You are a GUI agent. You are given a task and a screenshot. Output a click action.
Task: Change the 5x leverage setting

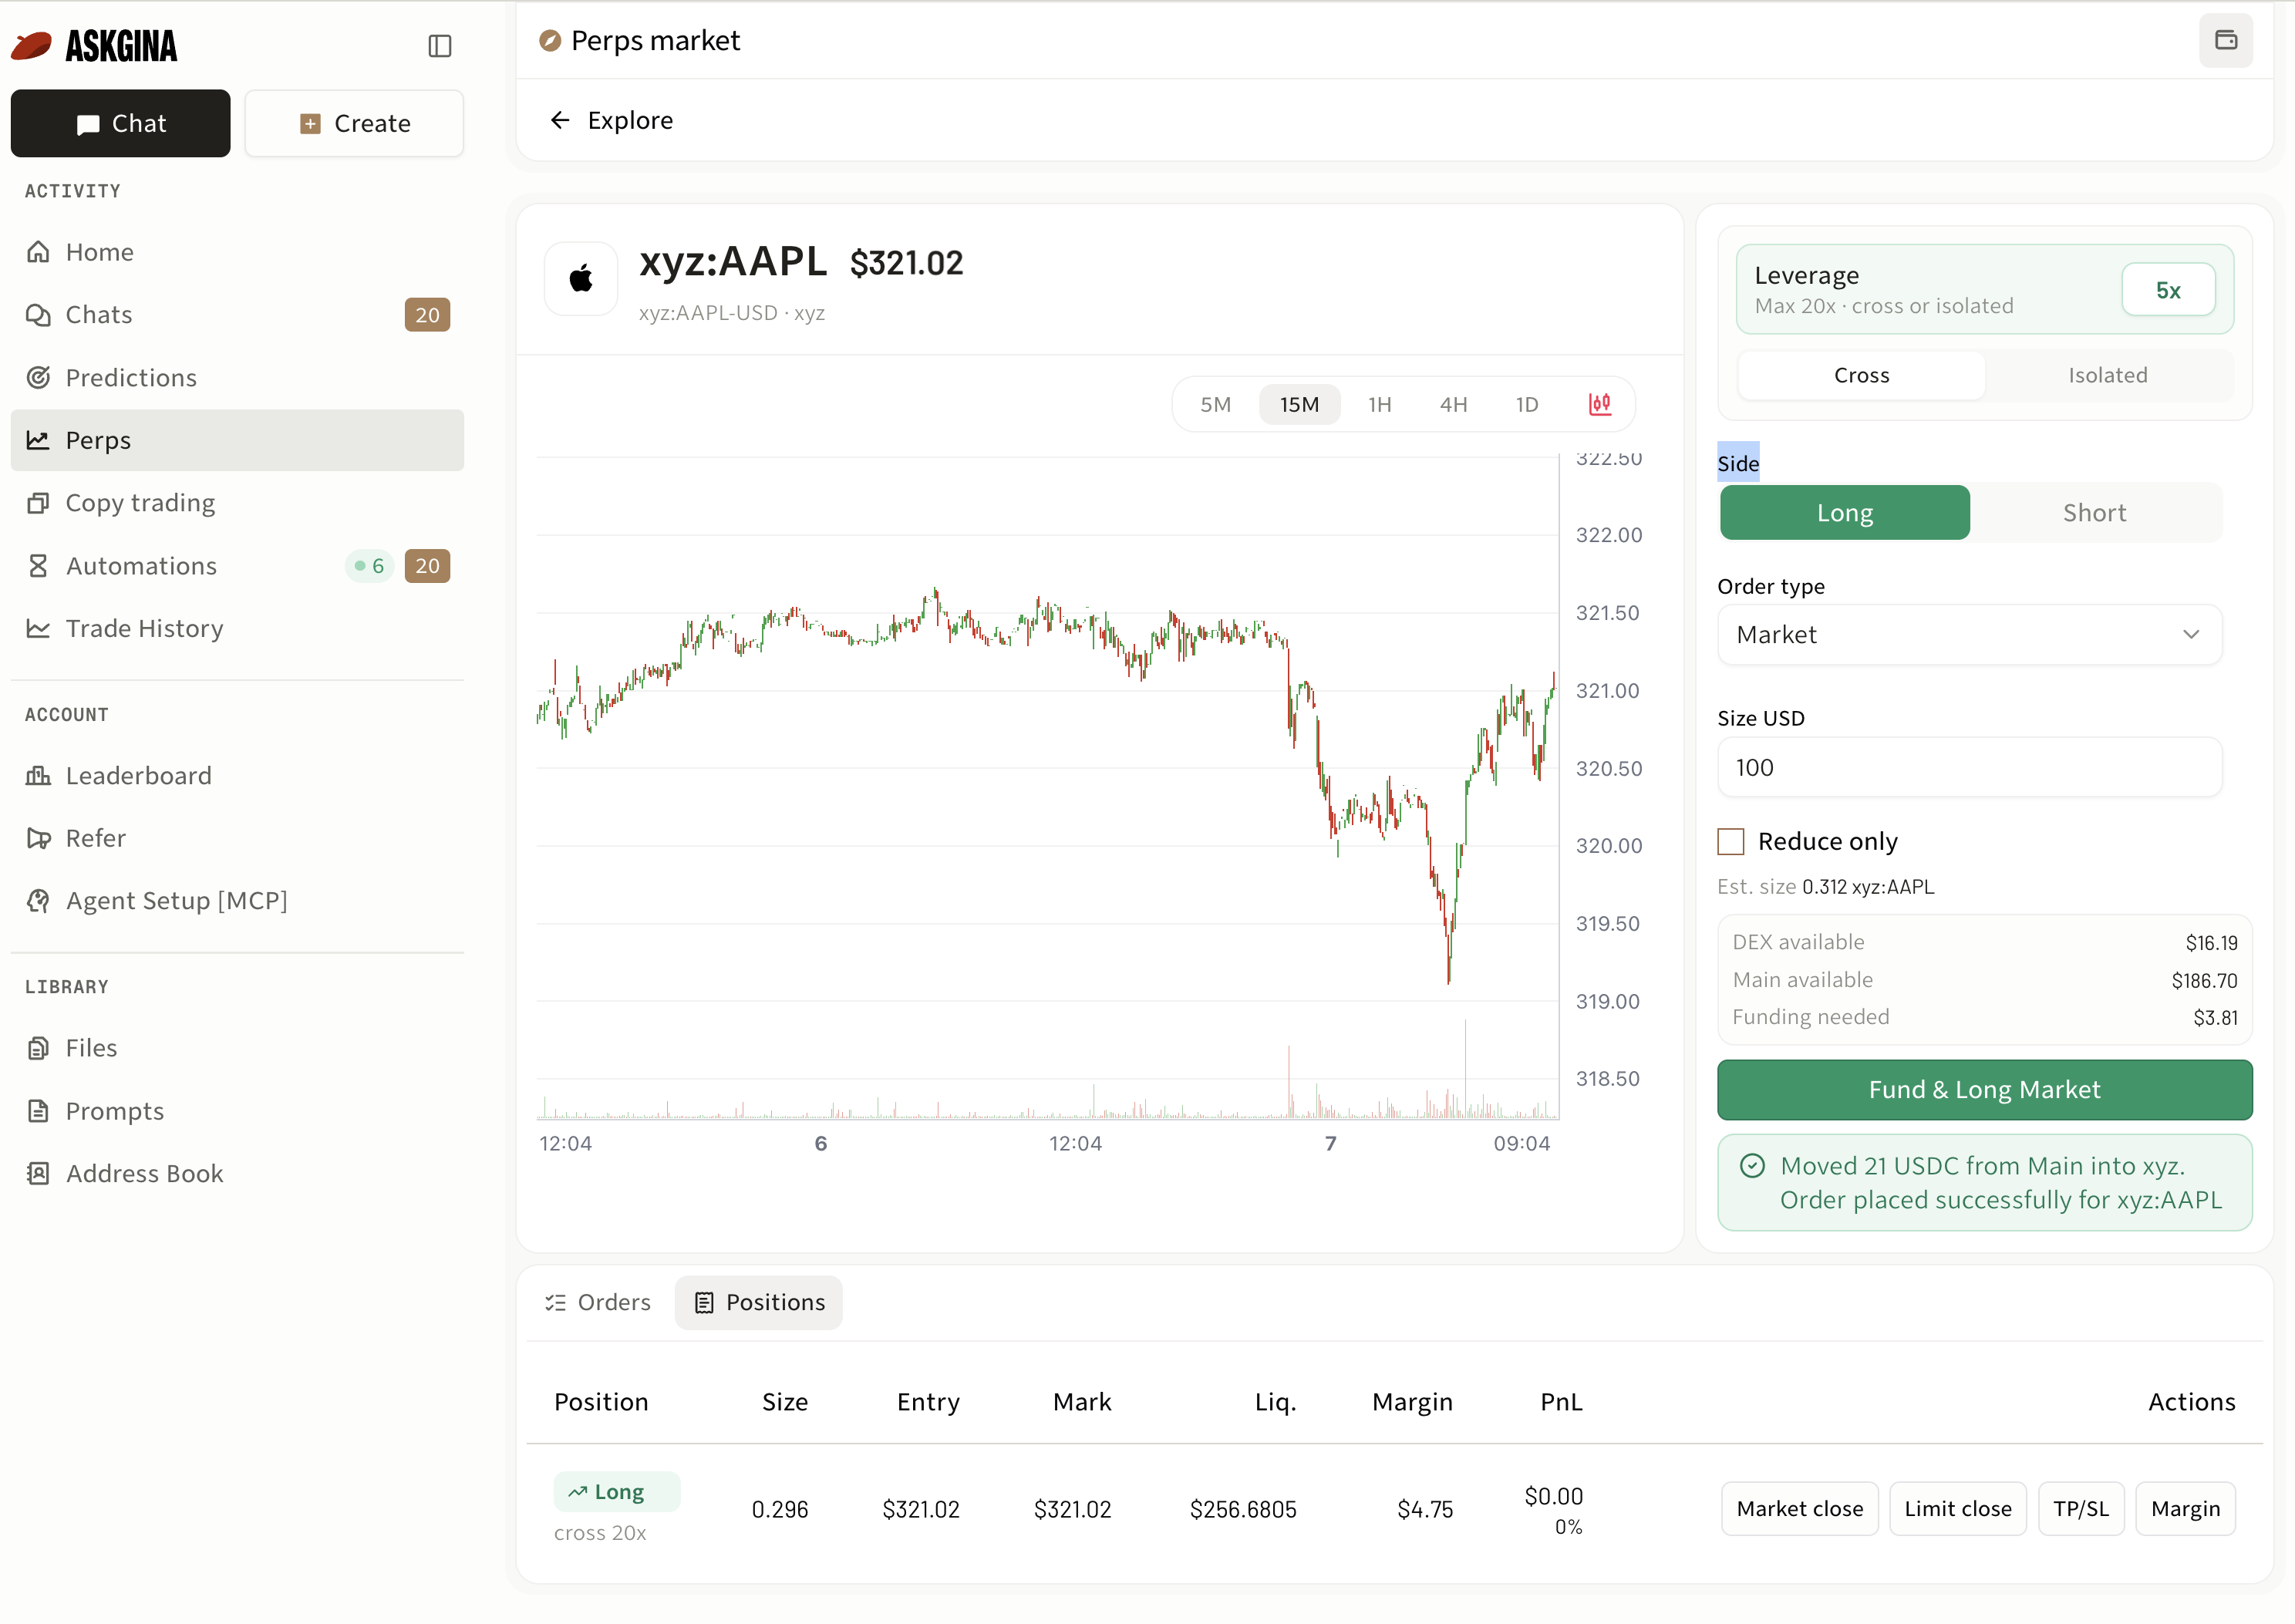coord(2167,290)
